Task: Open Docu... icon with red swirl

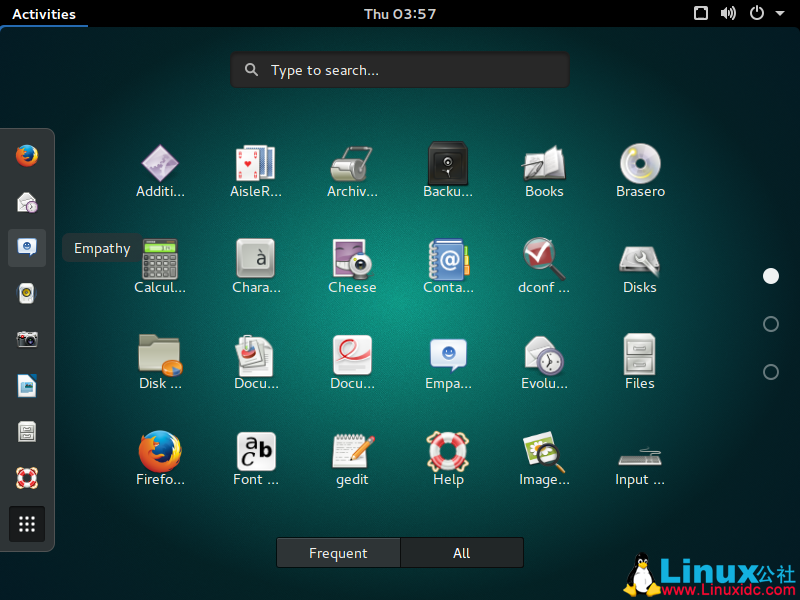Action: 352,355
